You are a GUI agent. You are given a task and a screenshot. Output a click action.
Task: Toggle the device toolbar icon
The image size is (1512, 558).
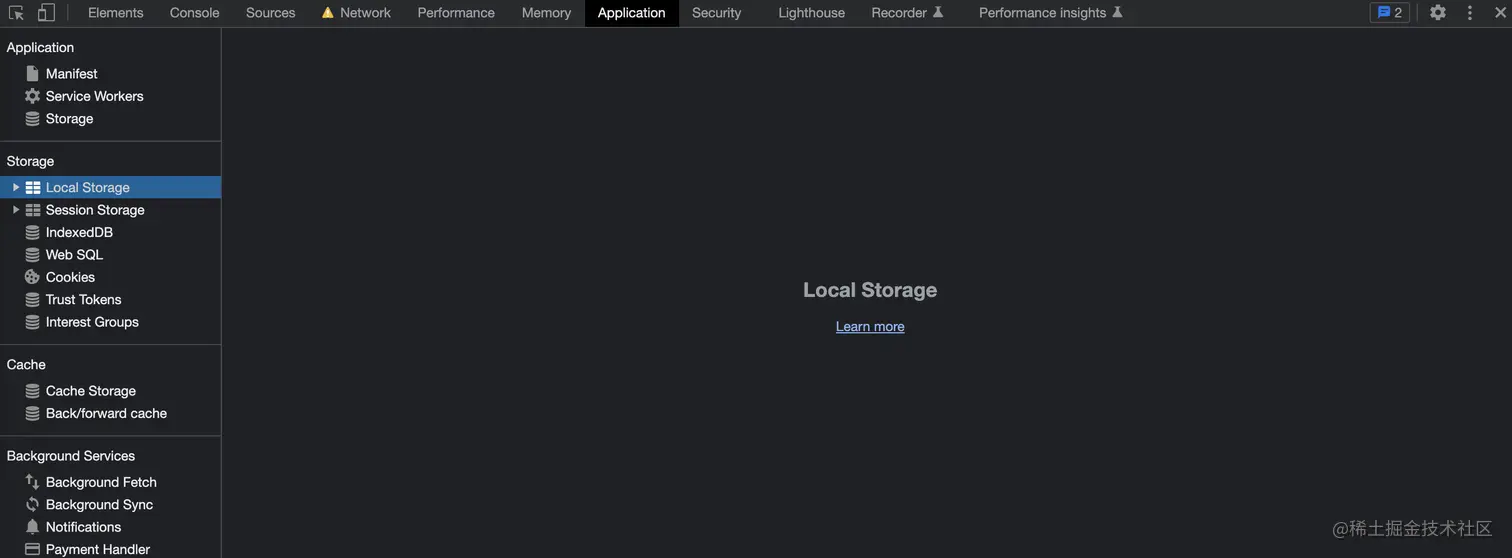point(46,13)
